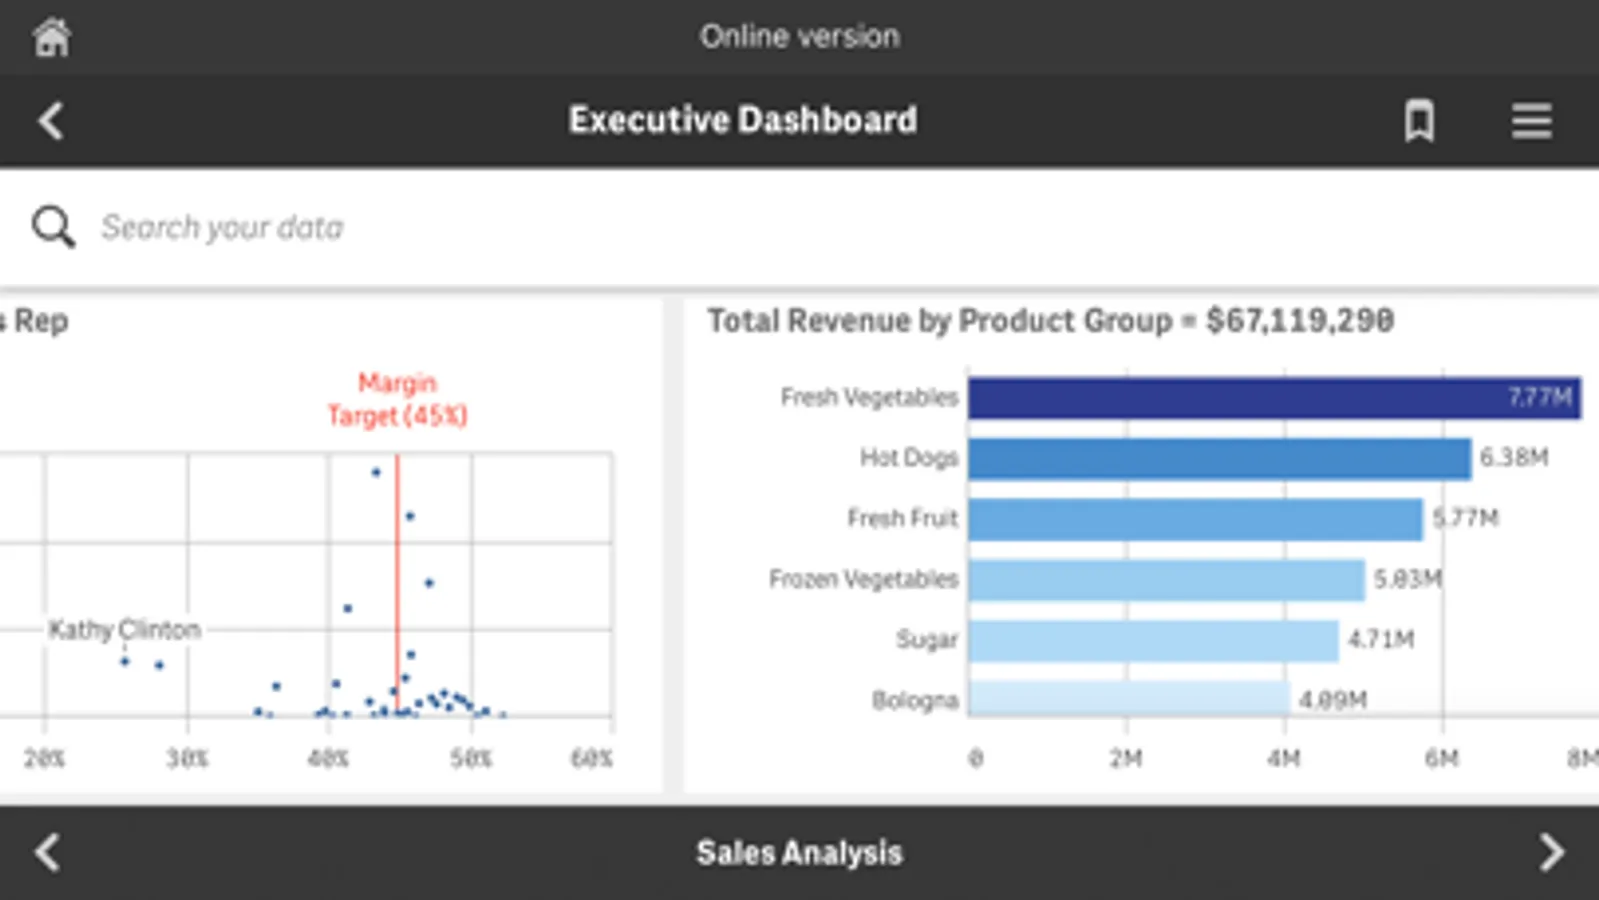Tap the back arrow beside Executive Dashboard
Viewport: 1599px width, 900px height.
(51, 121)
